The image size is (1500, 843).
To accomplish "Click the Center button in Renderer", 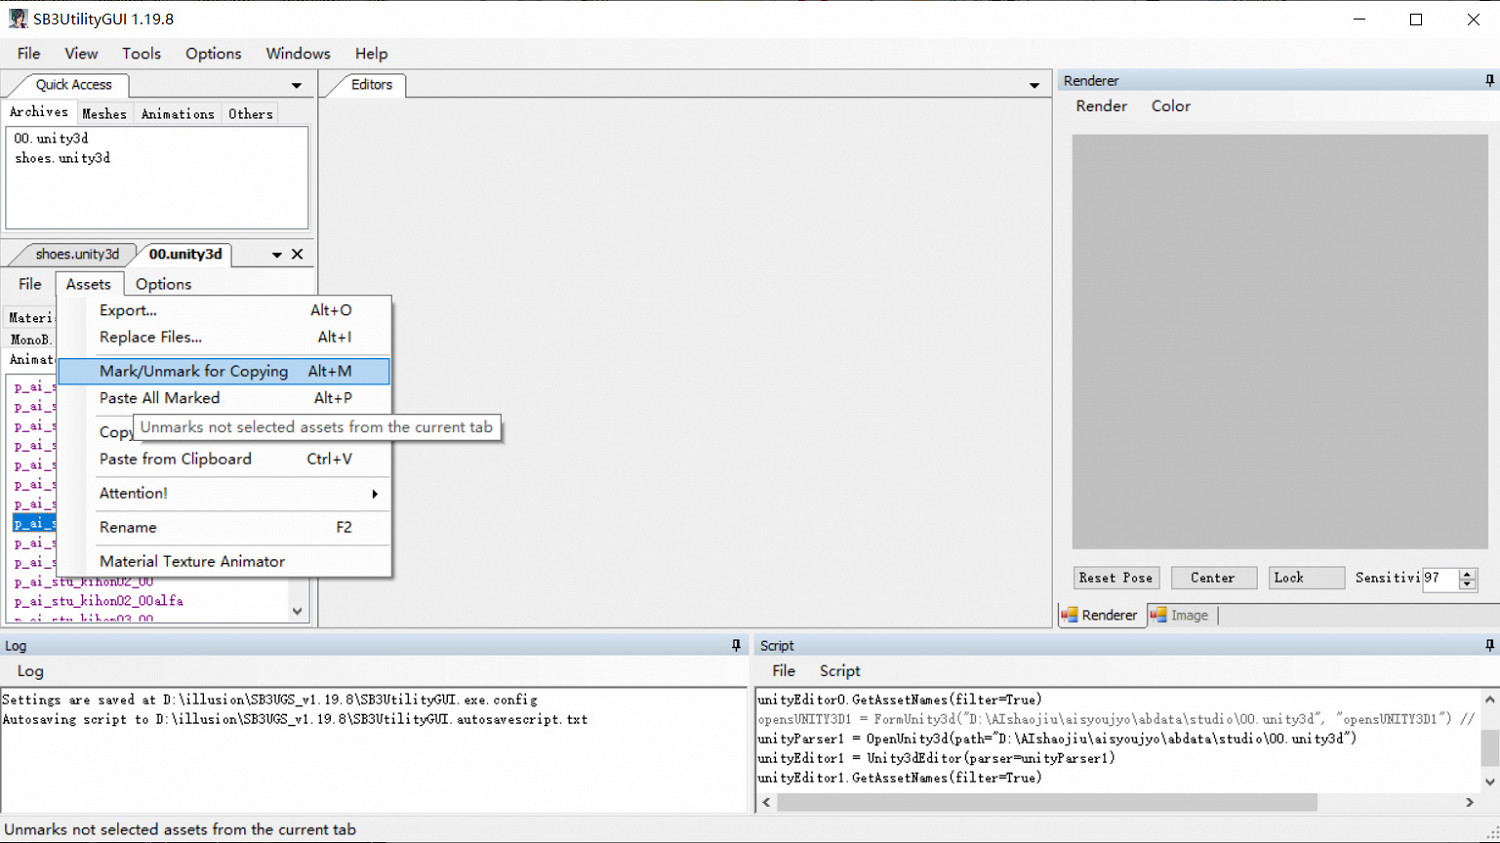I will tap(1212, 578).
